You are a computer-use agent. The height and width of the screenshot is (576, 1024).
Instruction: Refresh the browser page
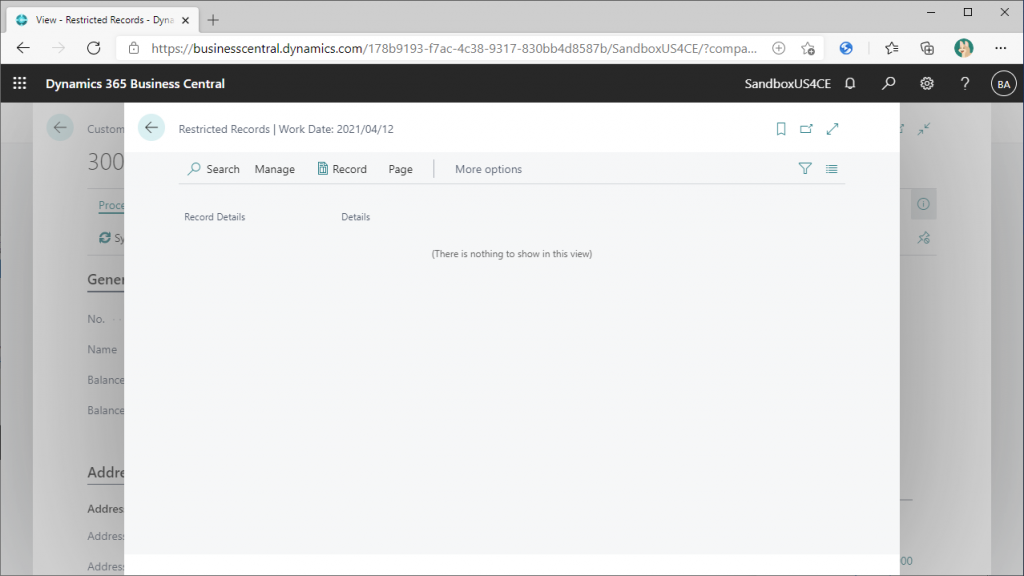pyautogui.click(x=94, y=48)
